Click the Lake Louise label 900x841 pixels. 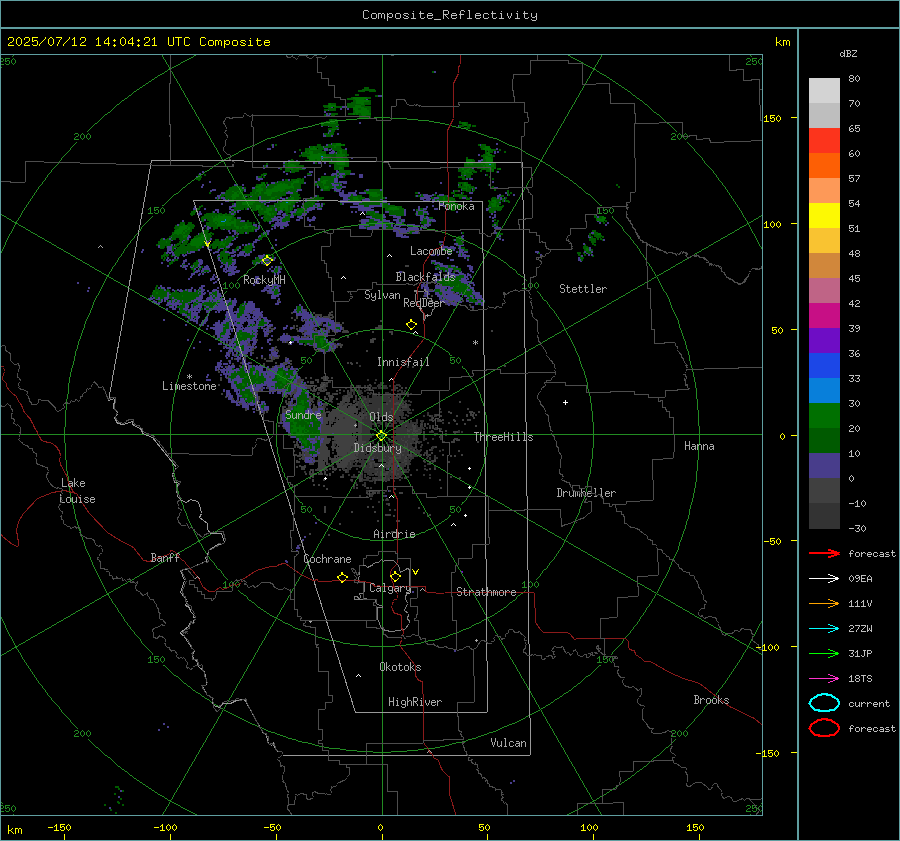coord(77,491)
